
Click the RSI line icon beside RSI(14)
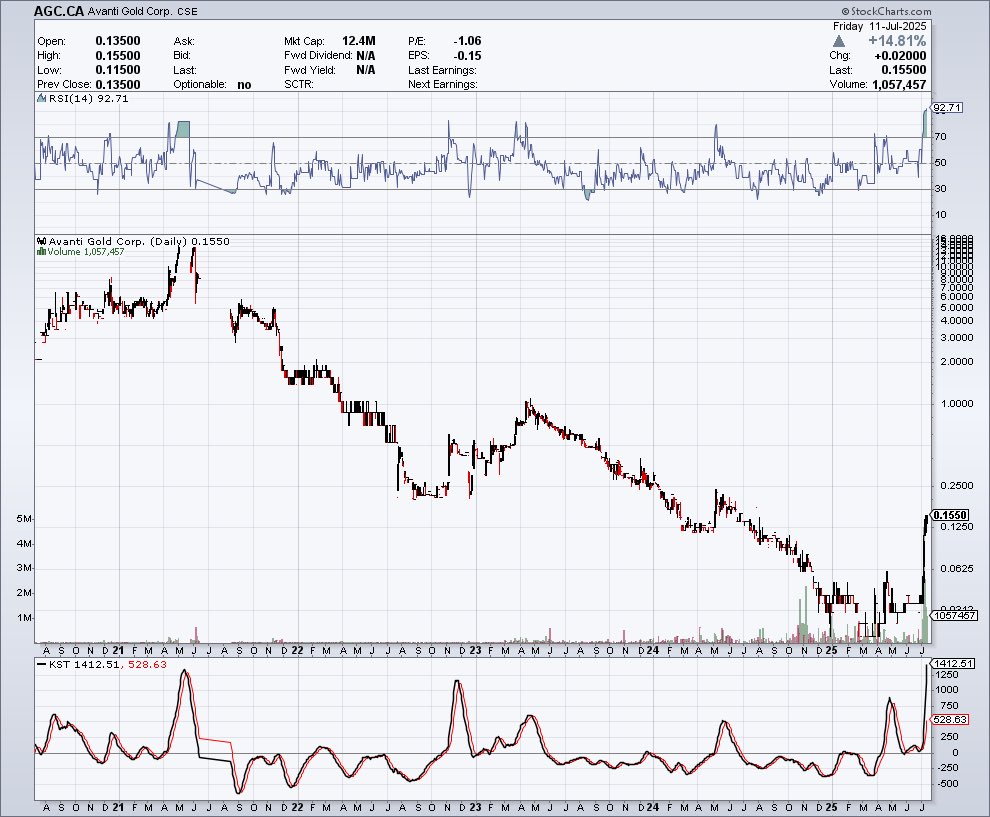[41, 98]
